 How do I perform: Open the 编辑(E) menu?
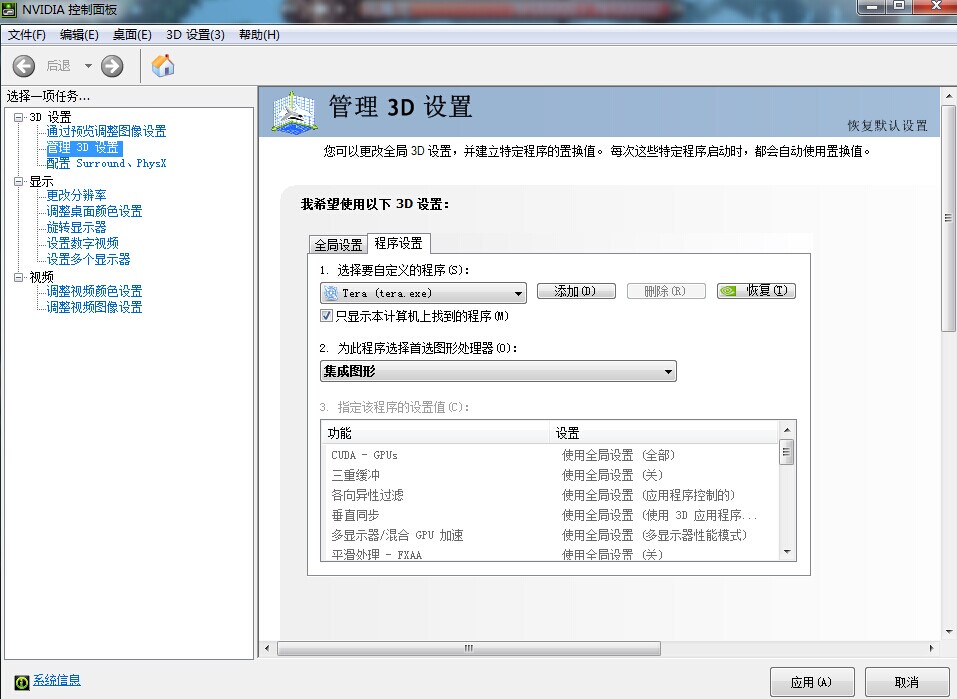pos(79,35)
